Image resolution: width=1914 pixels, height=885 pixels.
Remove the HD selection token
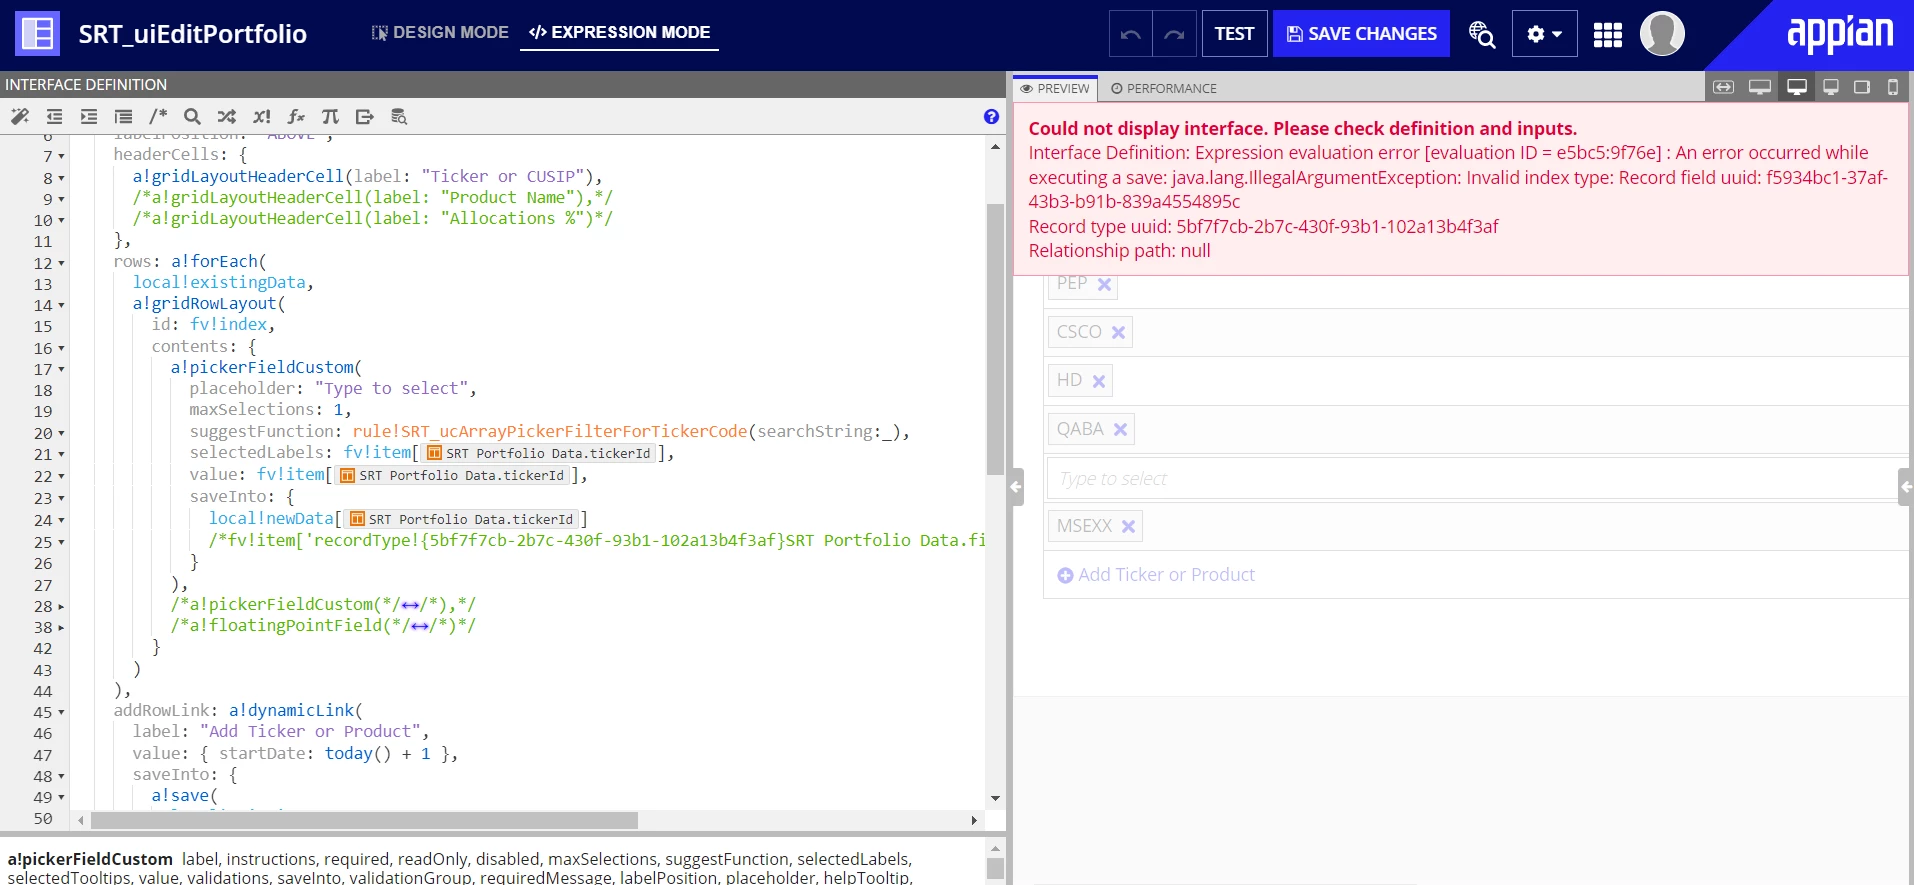[x=1098, y=381]
